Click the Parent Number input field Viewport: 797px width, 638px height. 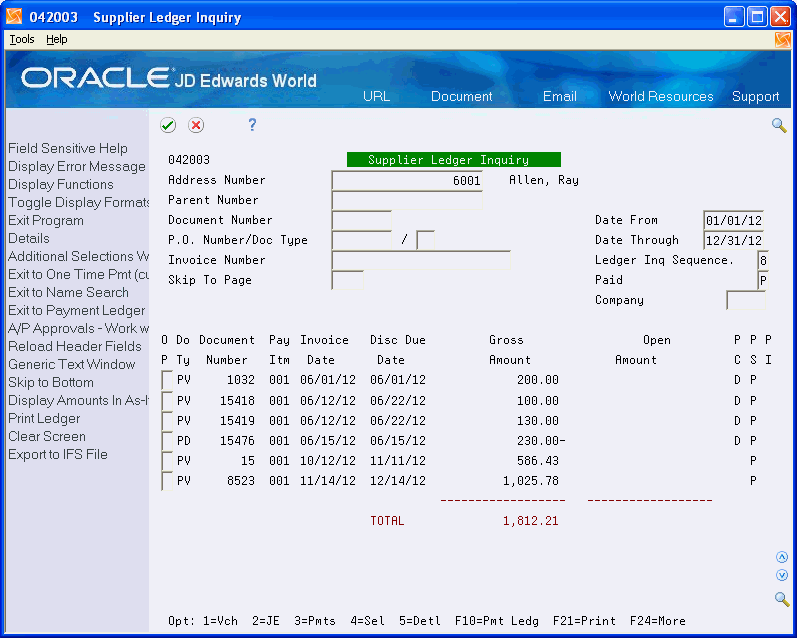(407, 200)
